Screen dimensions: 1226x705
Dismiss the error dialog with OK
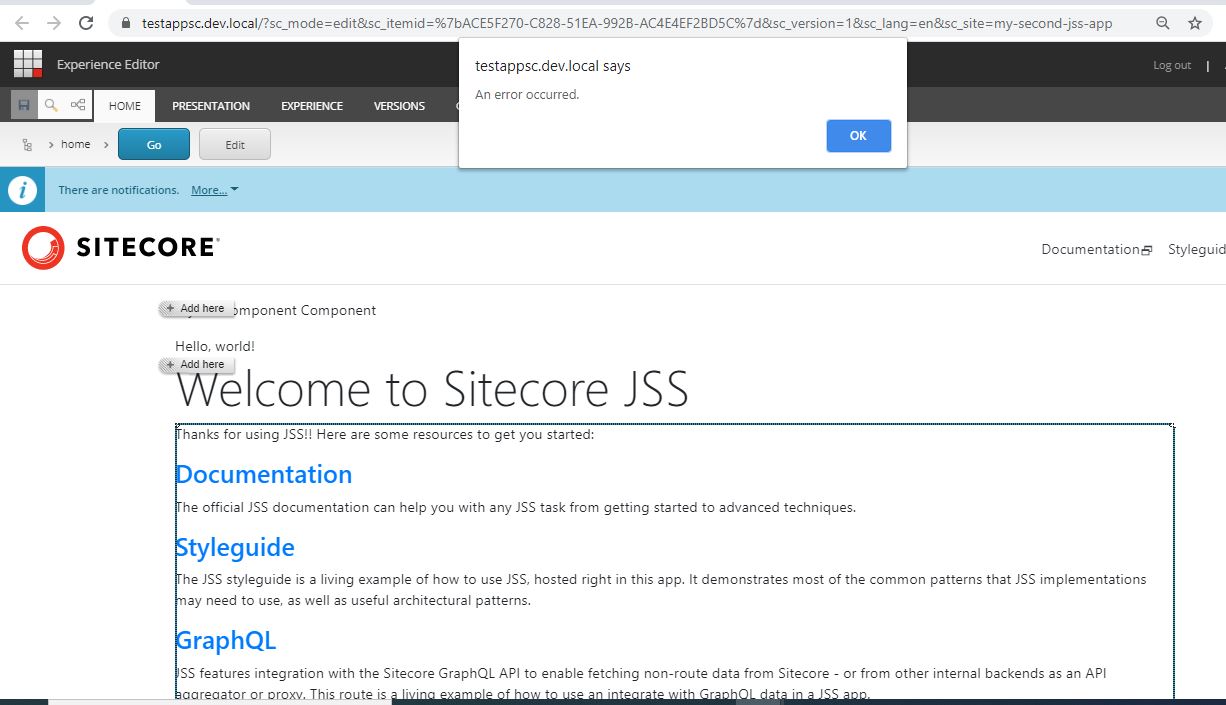(x=858, y=135)
